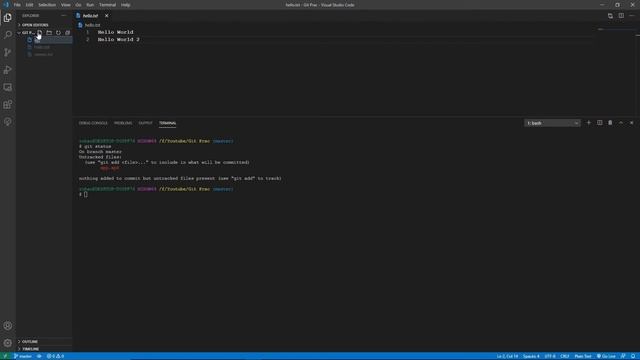This screenshot has height=360, width=640.
Task: Open the Explorer view in activity bar
Action: pyautogui.click(x=7, y=18)
